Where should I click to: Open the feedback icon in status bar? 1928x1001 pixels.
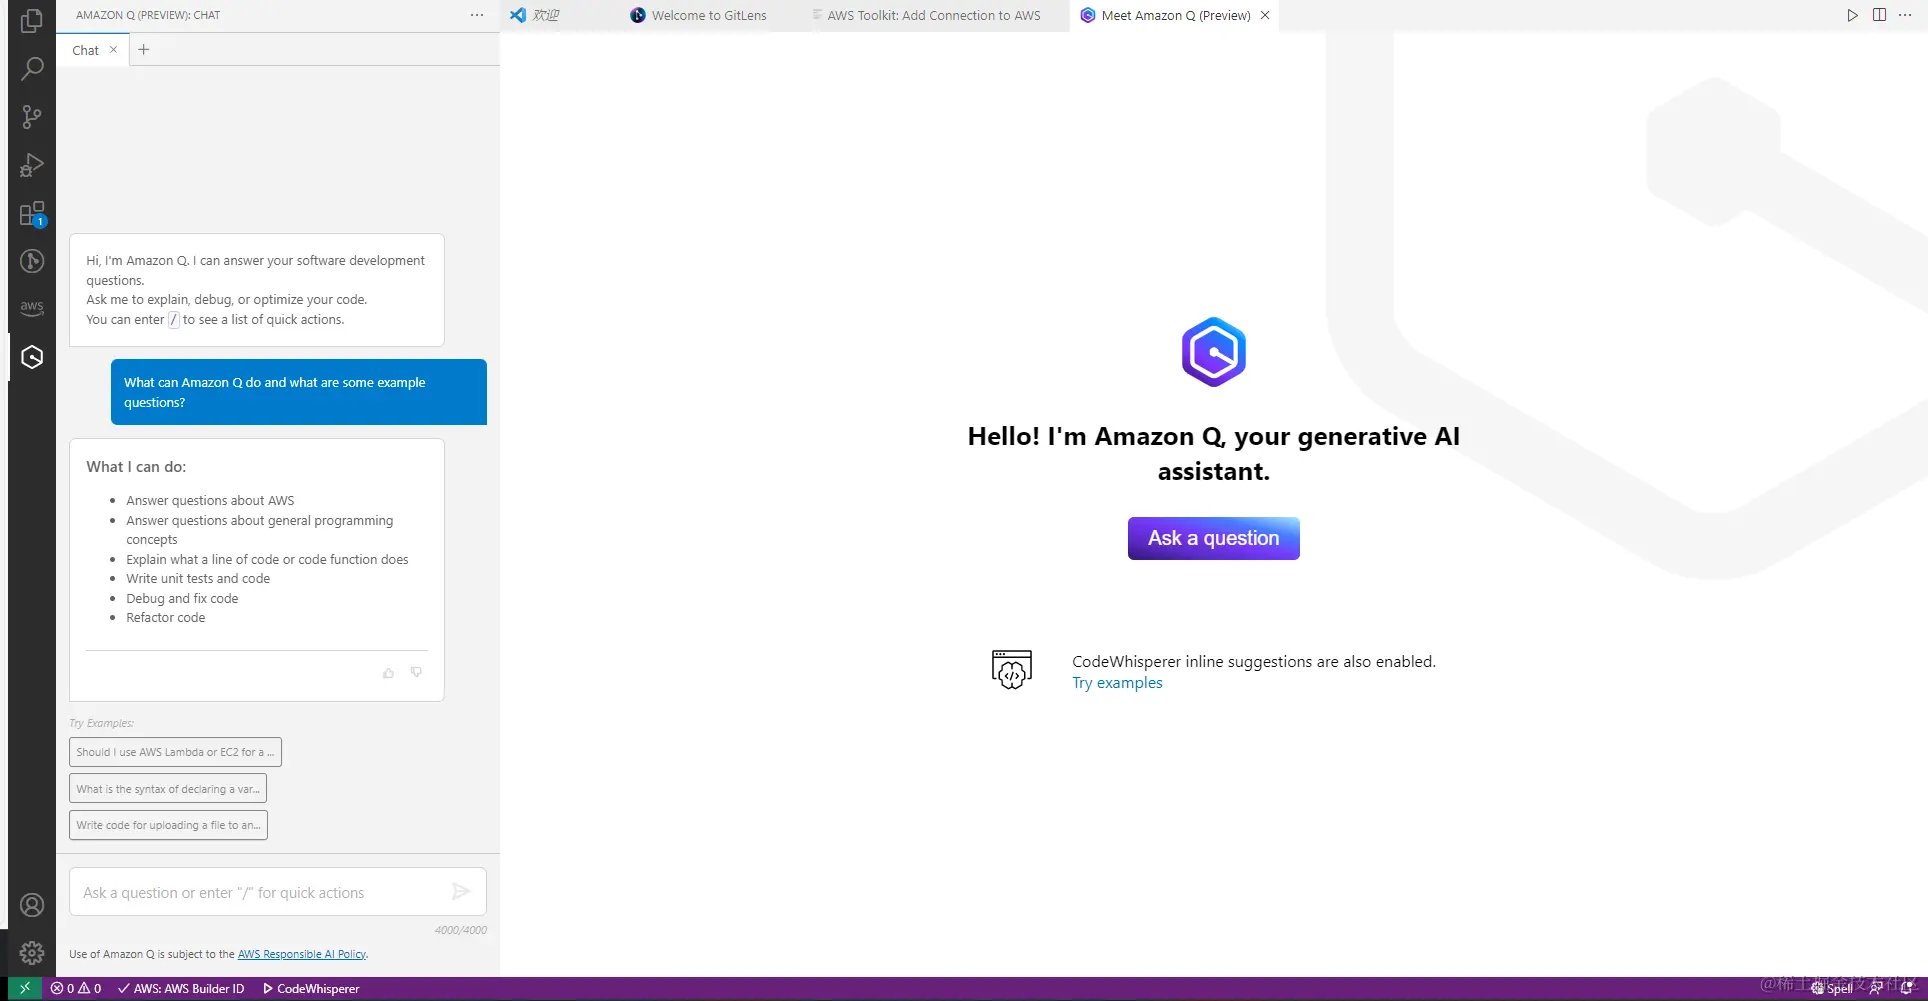(1876, 988)
